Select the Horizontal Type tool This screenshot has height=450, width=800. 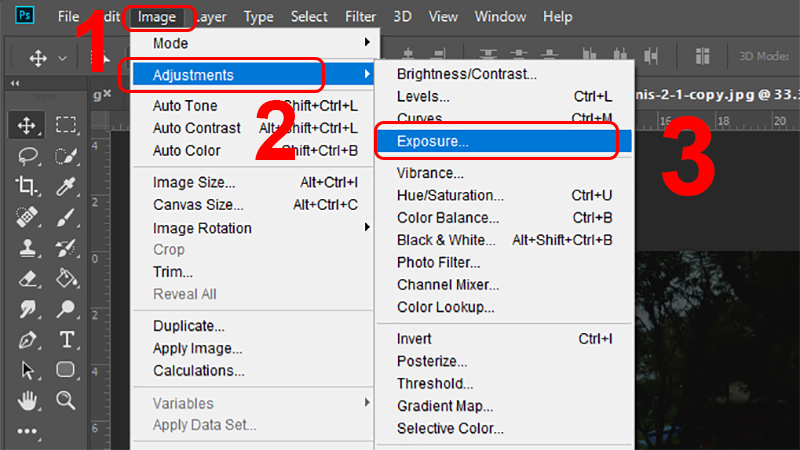[x=66, y=339]
